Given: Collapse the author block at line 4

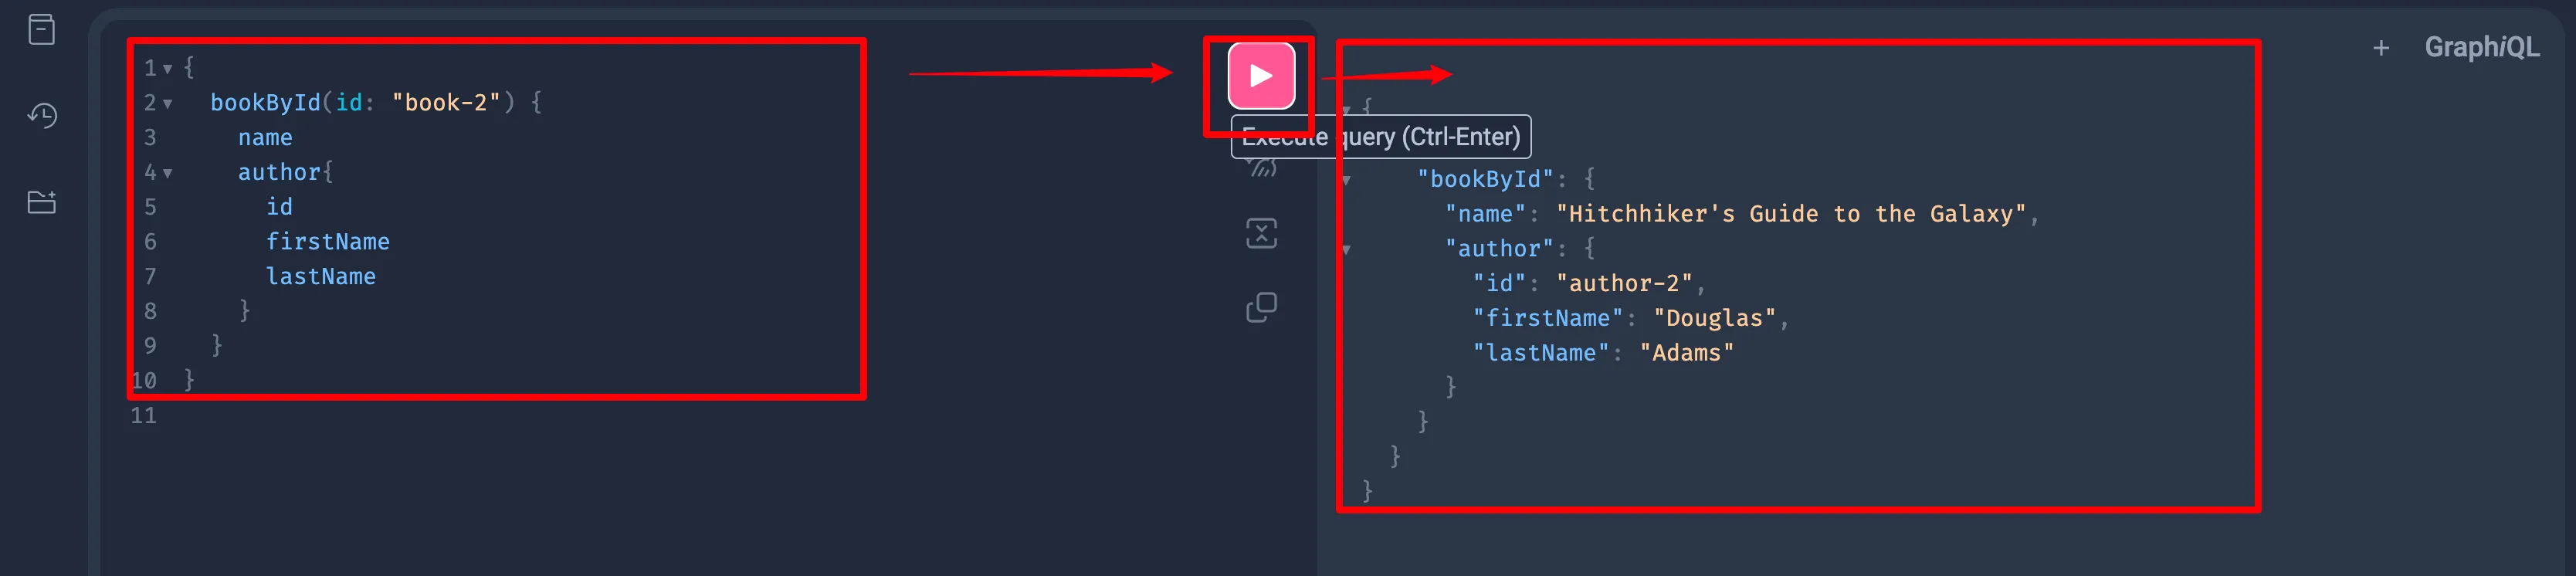Looking at the screenshot, I should 168,173.
